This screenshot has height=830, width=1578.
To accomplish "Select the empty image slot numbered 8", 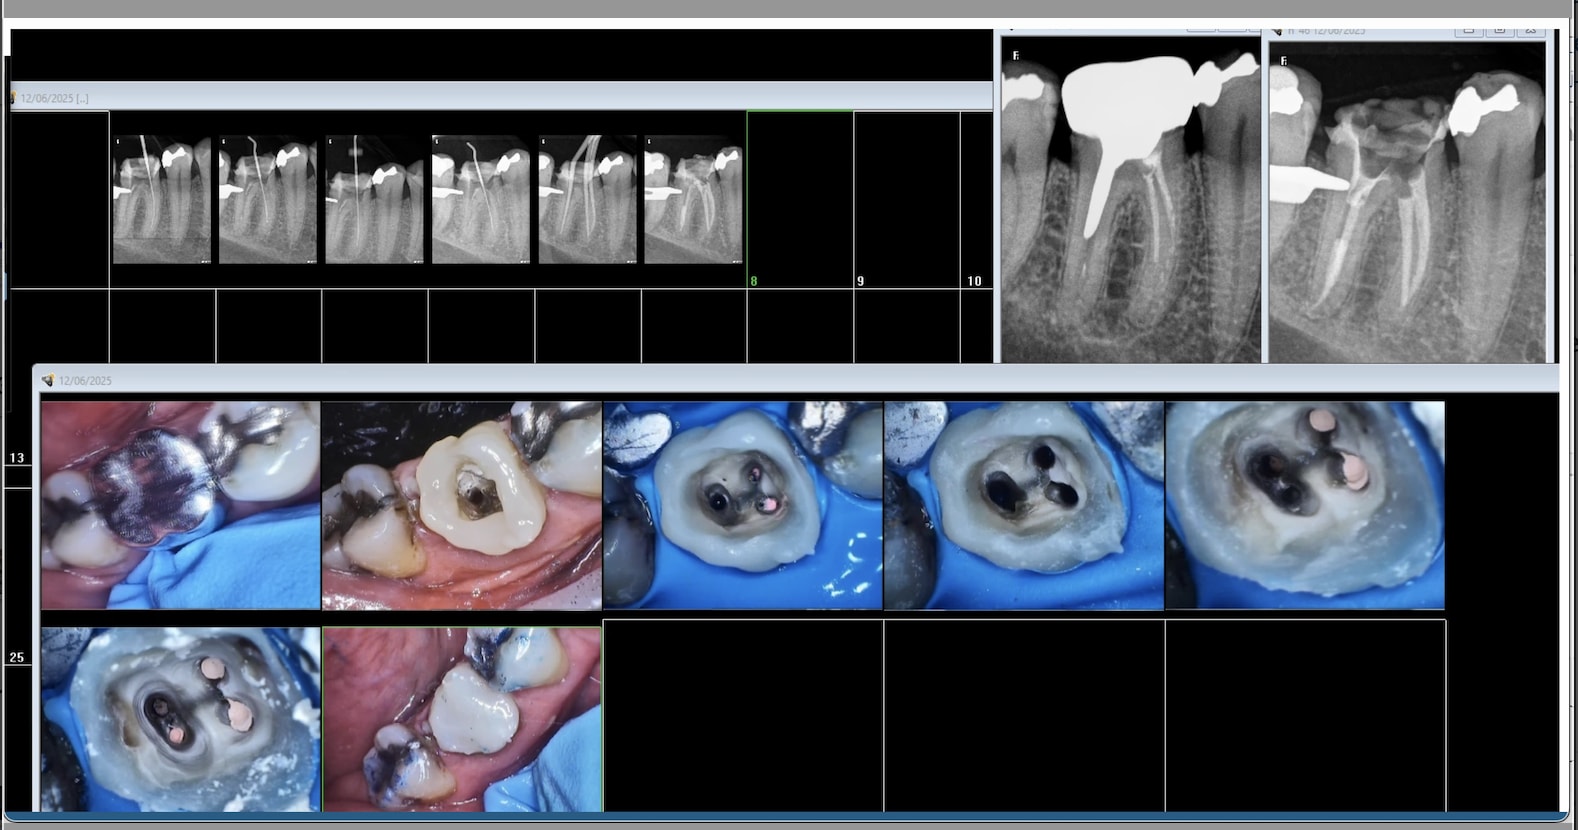I will click(800, 199).
